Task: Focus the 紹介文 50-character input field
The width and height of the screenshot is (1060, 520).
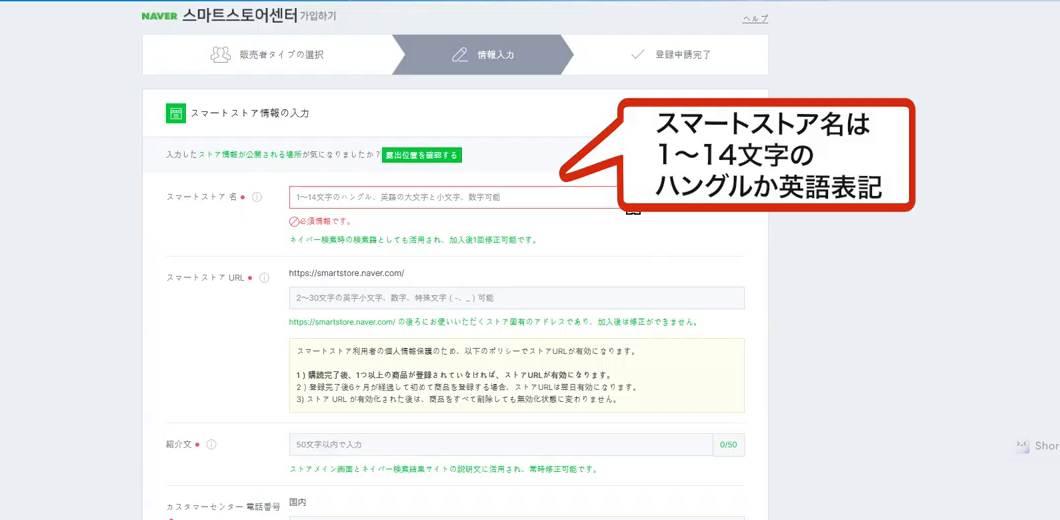Action: [x=501, y=445]
